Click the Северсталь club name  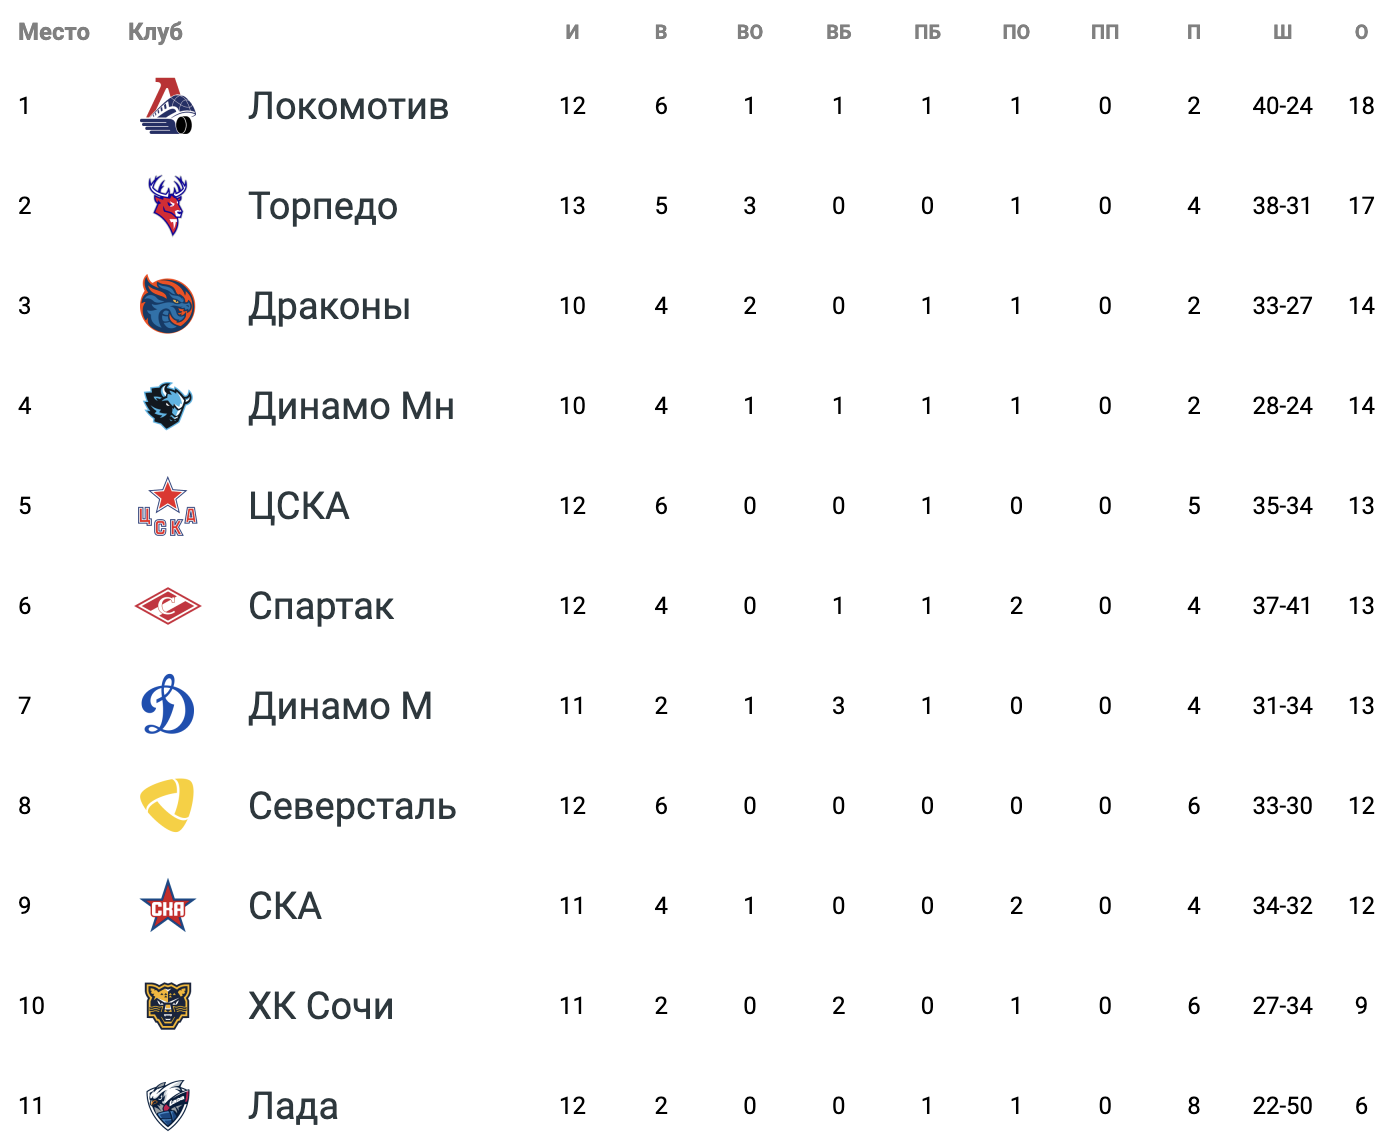coord(352,806)
